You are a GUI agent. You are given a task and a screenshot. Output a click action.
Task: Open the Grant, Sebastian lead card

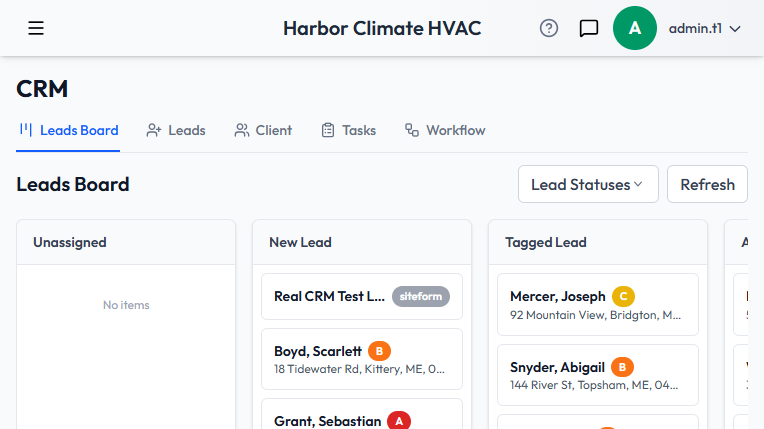point(362,414)
